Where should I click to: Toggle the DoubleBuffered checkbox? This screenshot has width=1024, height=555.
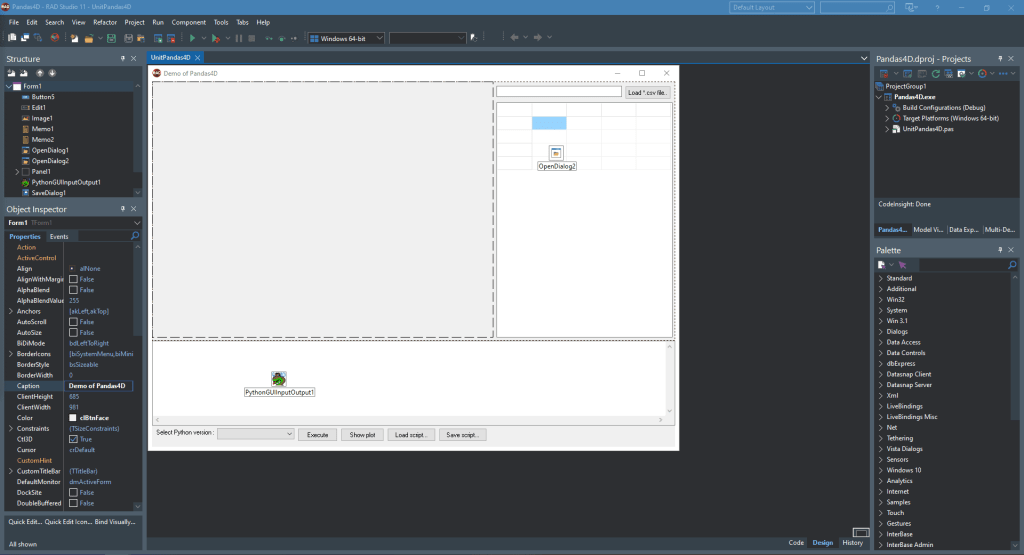pos(73,503)
